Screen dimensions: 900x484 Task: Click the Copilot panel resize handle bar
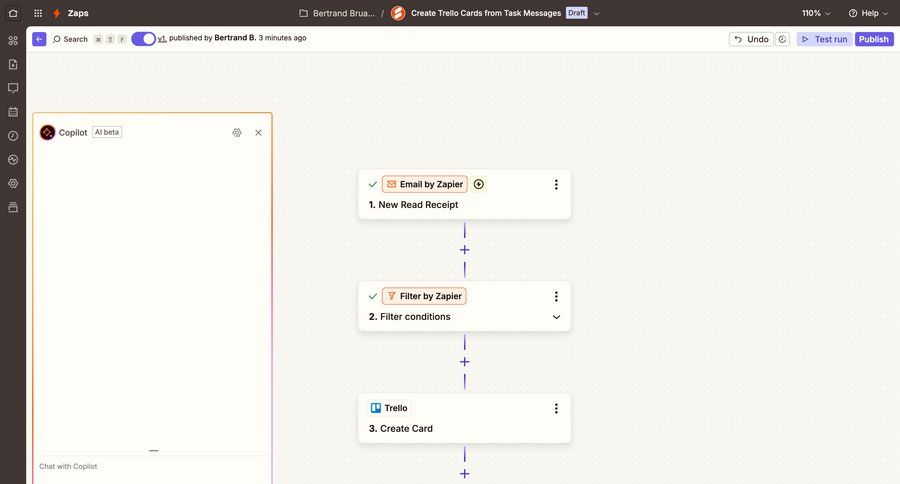pyautogui.click(x=153, y=451)
